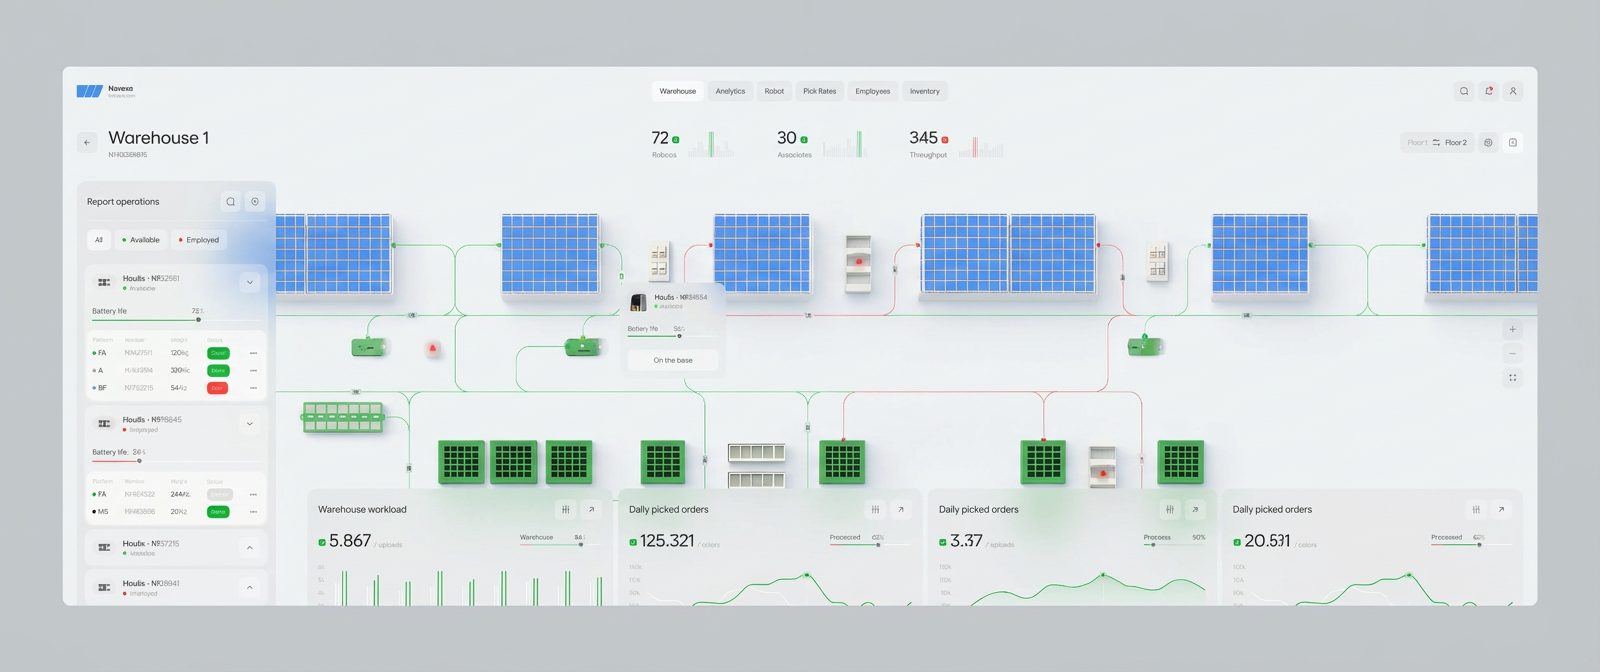The width and height of the screenshot is (1600, 672).
Task: Filter robots by Employed status
Action: tap(199, 240)
